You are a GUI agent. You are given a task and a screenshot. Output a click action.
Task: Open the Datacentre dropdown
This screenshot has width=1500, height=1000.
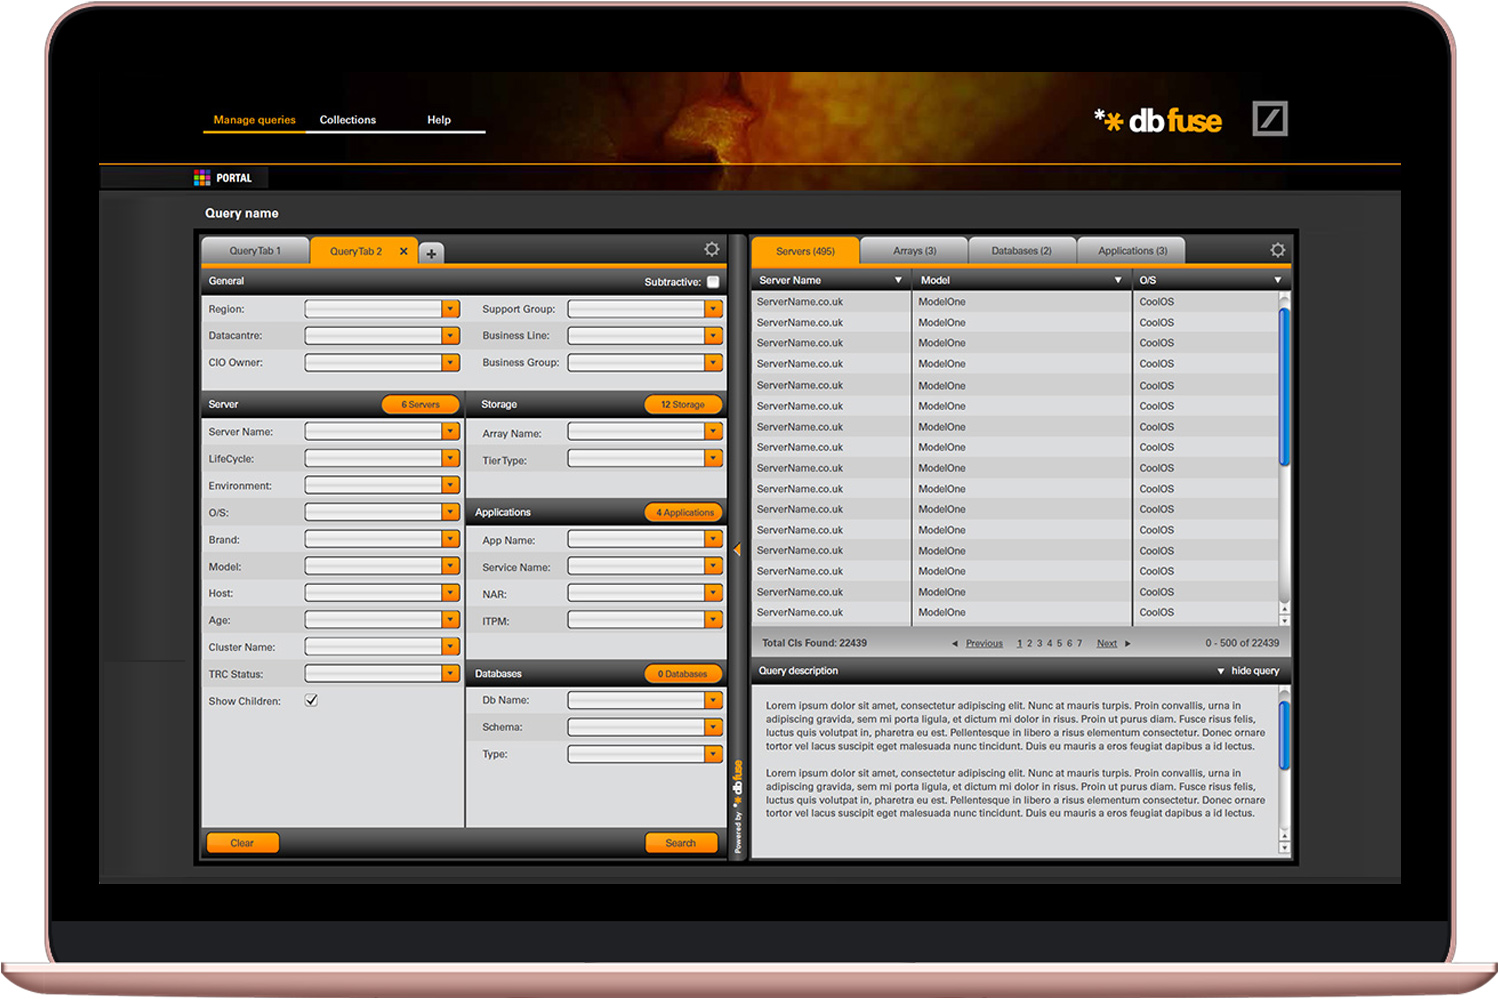point(451,336)
